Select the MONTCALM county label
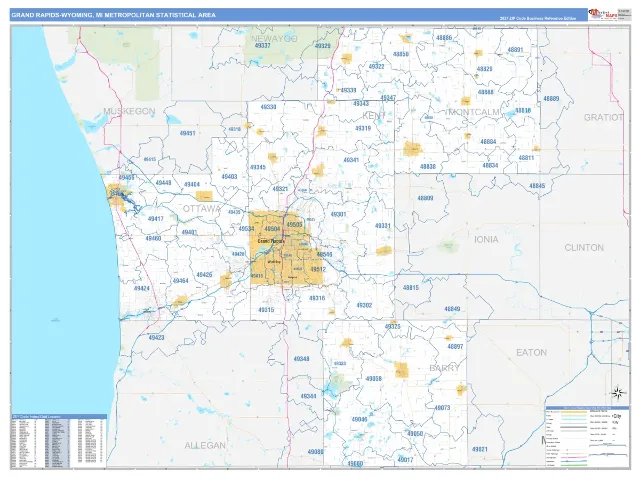 473,112
